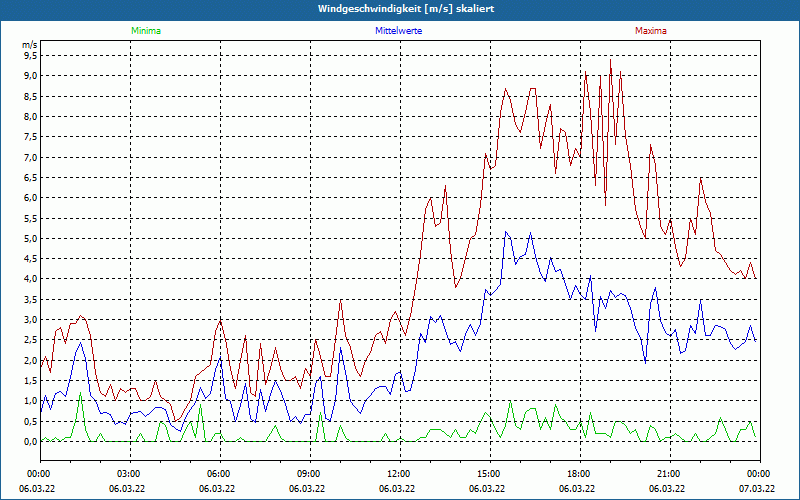This screenshot has width=800, height=500.
Task: Click the 06:00 time axis label
Action: pos(219,474)
